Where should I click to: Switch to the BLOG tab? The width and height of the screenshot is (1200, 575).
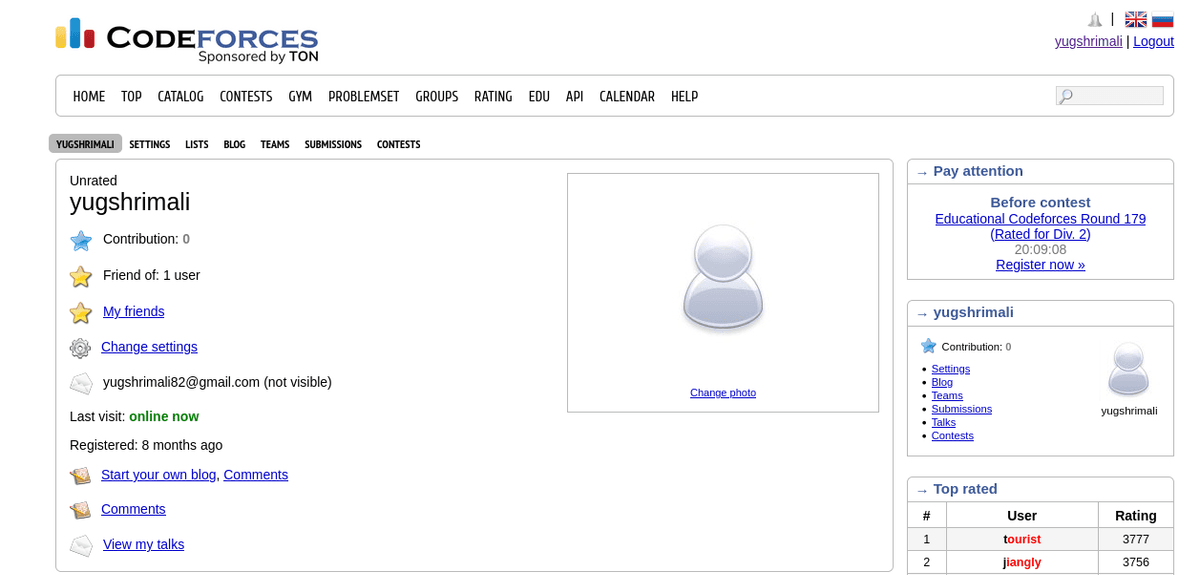point(234,144)
